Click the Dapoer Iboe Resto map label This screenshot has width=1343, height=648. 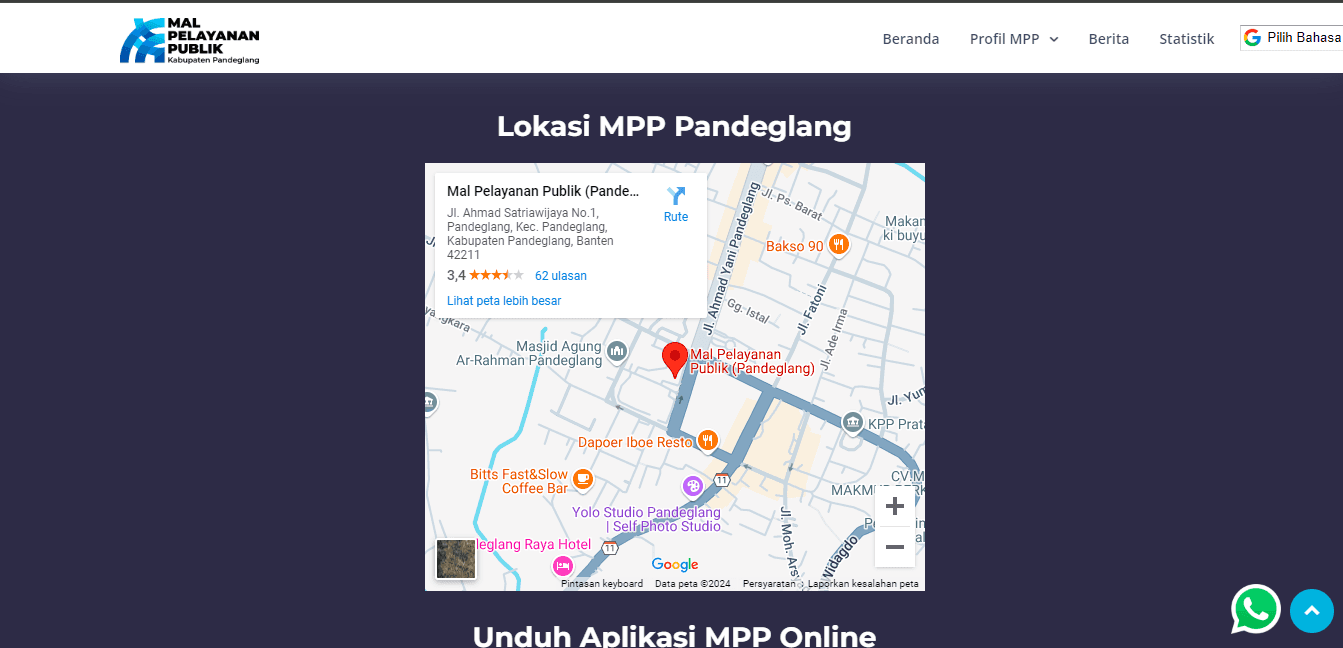(635, 442)
